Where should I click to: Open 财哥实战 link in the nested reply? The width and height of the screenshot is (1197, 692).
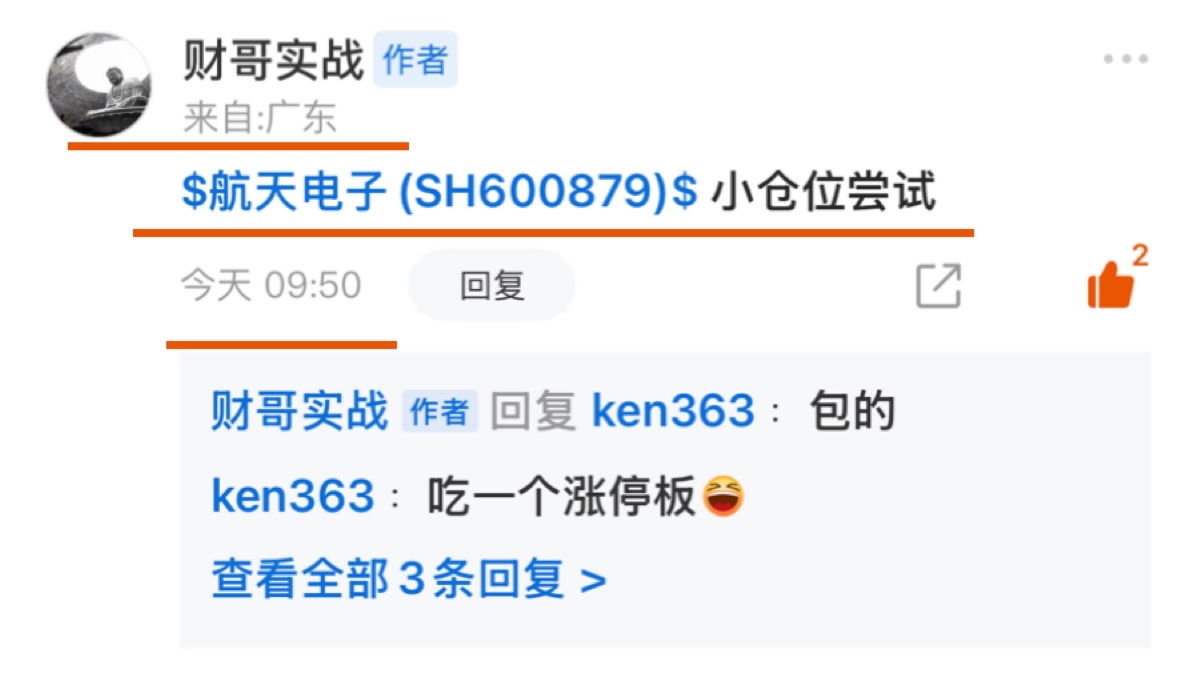[x=299, y=411]
